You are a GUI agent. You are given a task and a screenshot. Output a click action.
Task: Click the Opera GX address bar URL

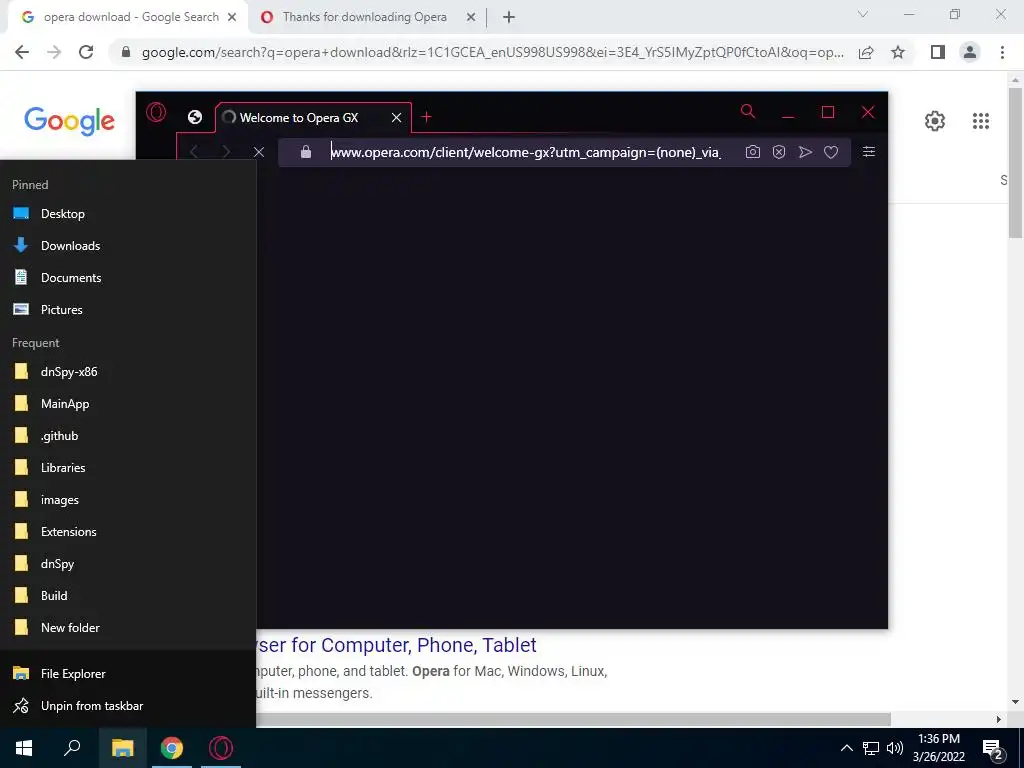pyautogui.click(x=525, y=153)
